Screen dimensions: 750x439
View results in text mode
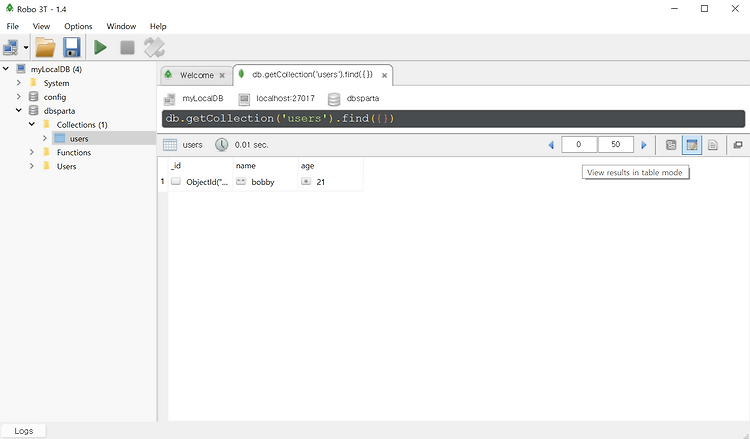click(x=713, y=145)
